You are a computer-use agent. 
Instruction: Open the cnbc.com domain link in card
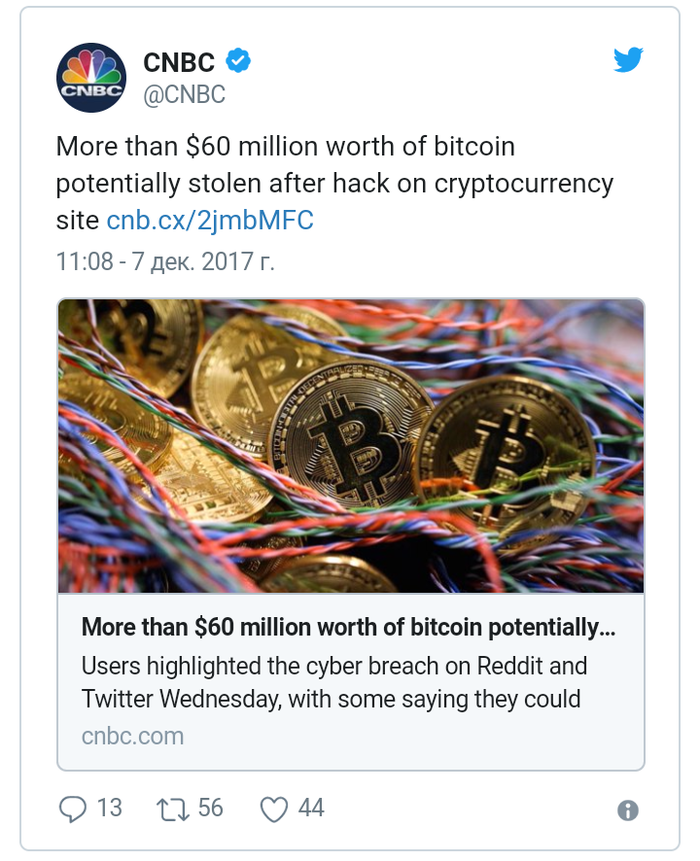132,736
